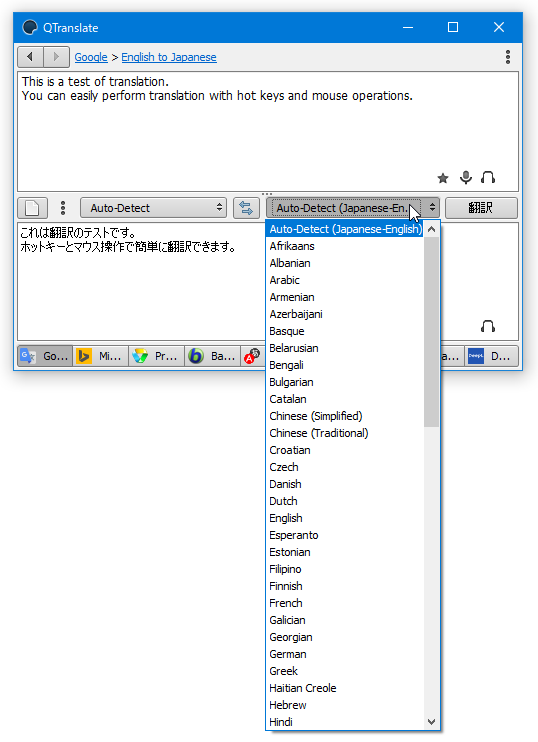Set target language to English

tap(344, 519)
